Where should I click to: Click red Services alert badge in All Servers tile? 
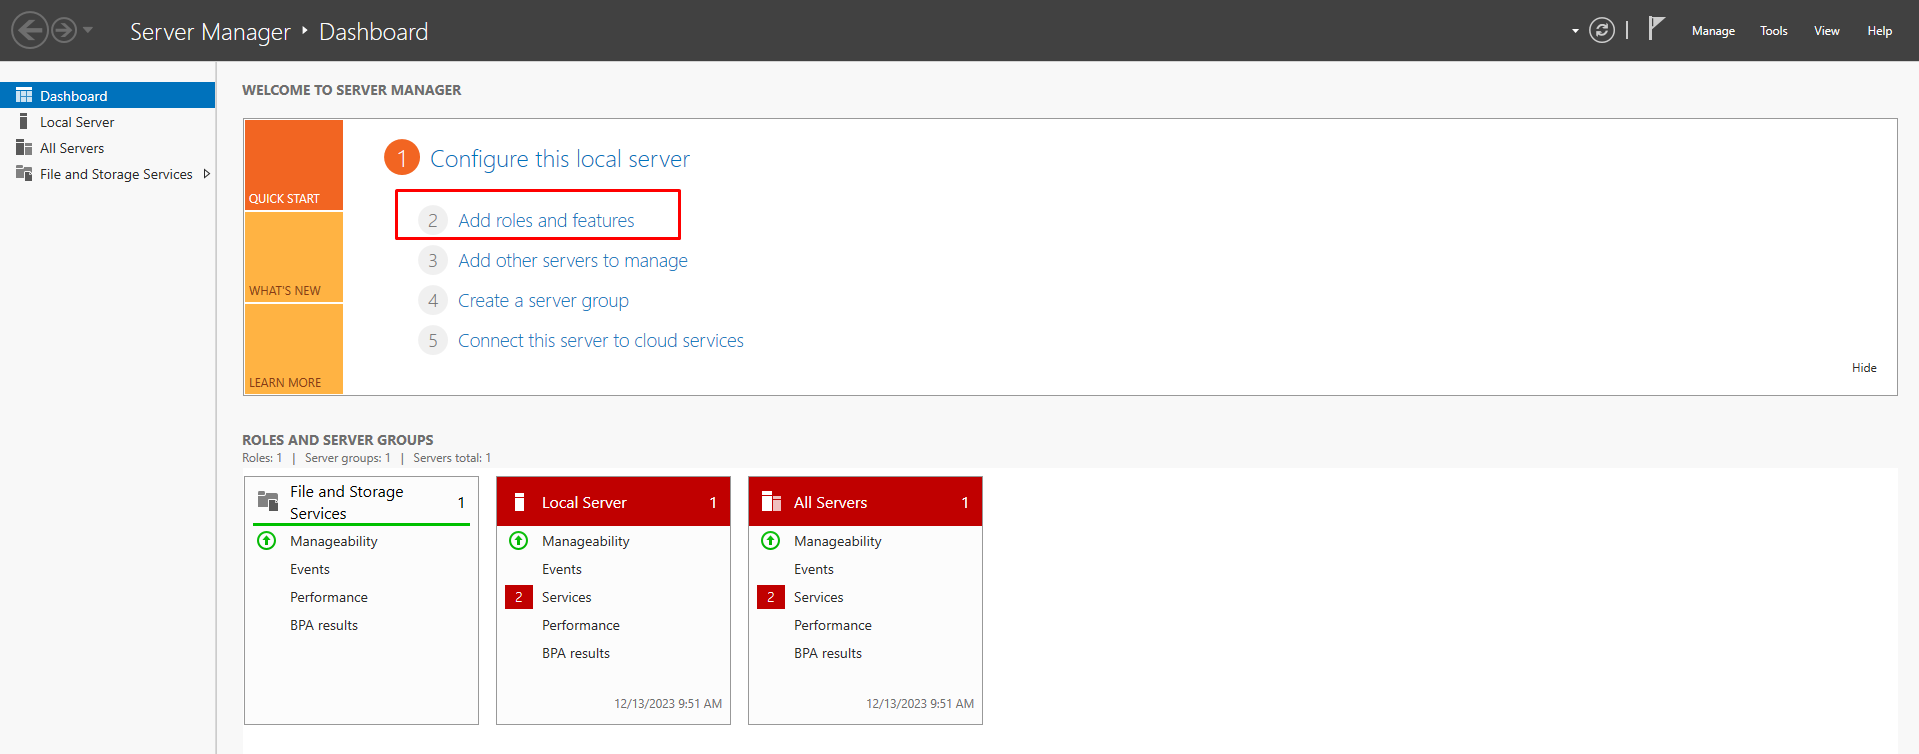[x=771, y=597]
